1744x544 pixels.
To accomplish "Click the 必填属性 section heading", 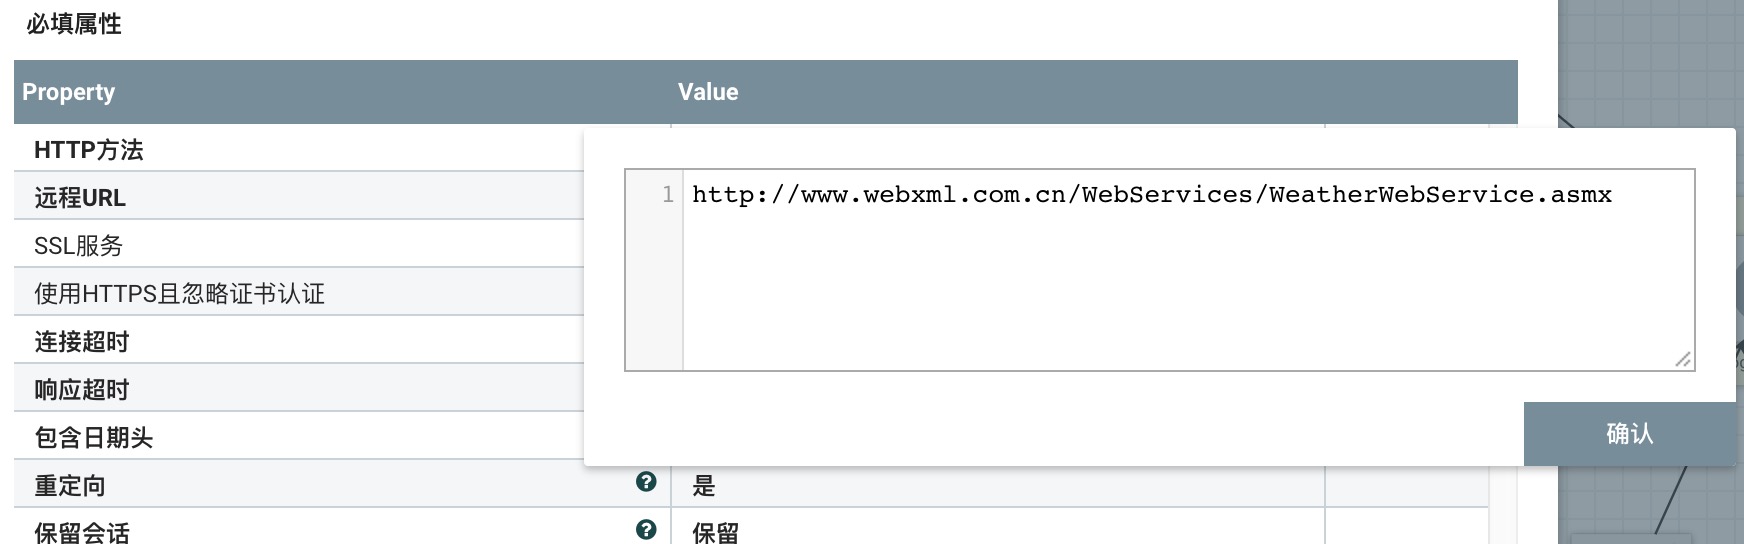I will (x=74, y=24).
